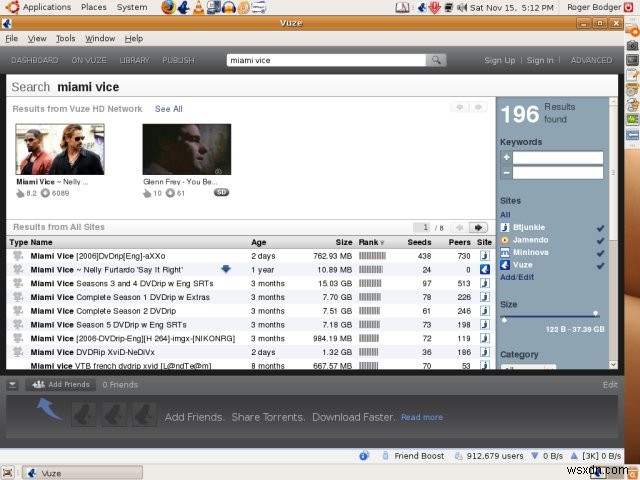Go to next results page arrow

(478, 227)
